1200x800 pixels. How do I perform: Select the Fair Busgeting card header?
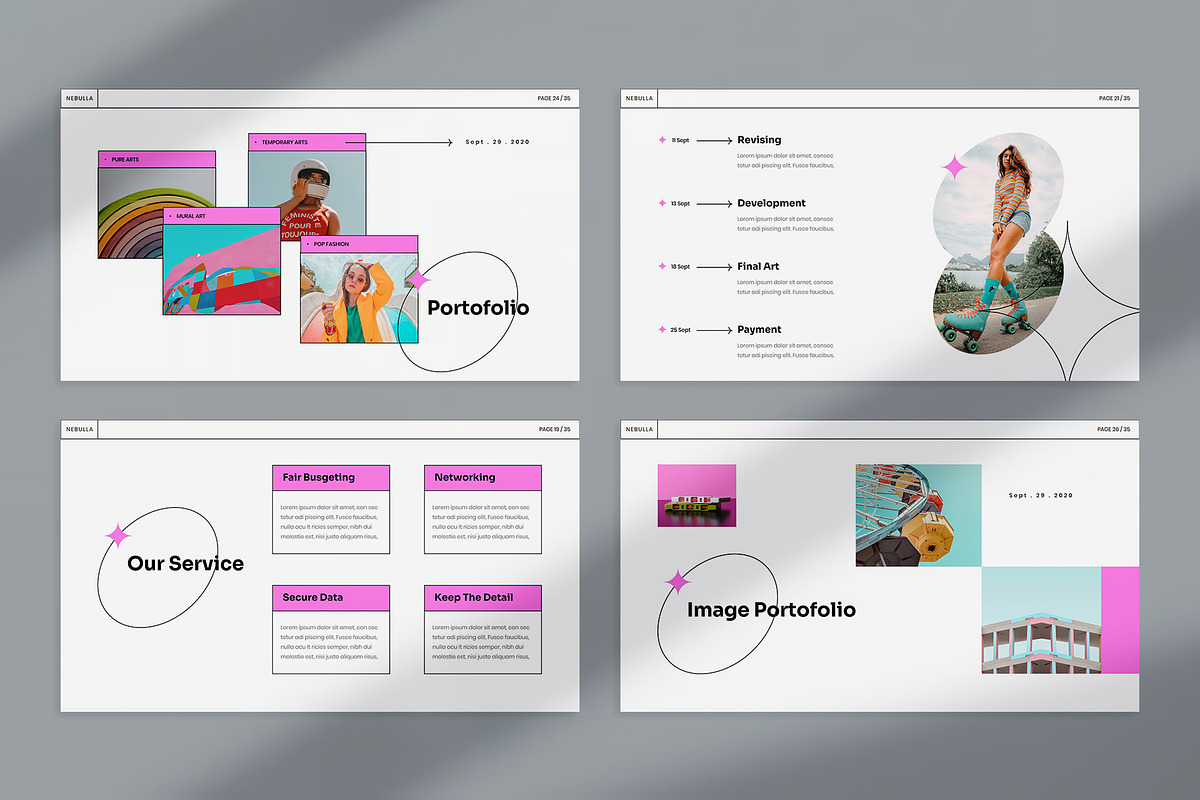click(x=331, y=477)
